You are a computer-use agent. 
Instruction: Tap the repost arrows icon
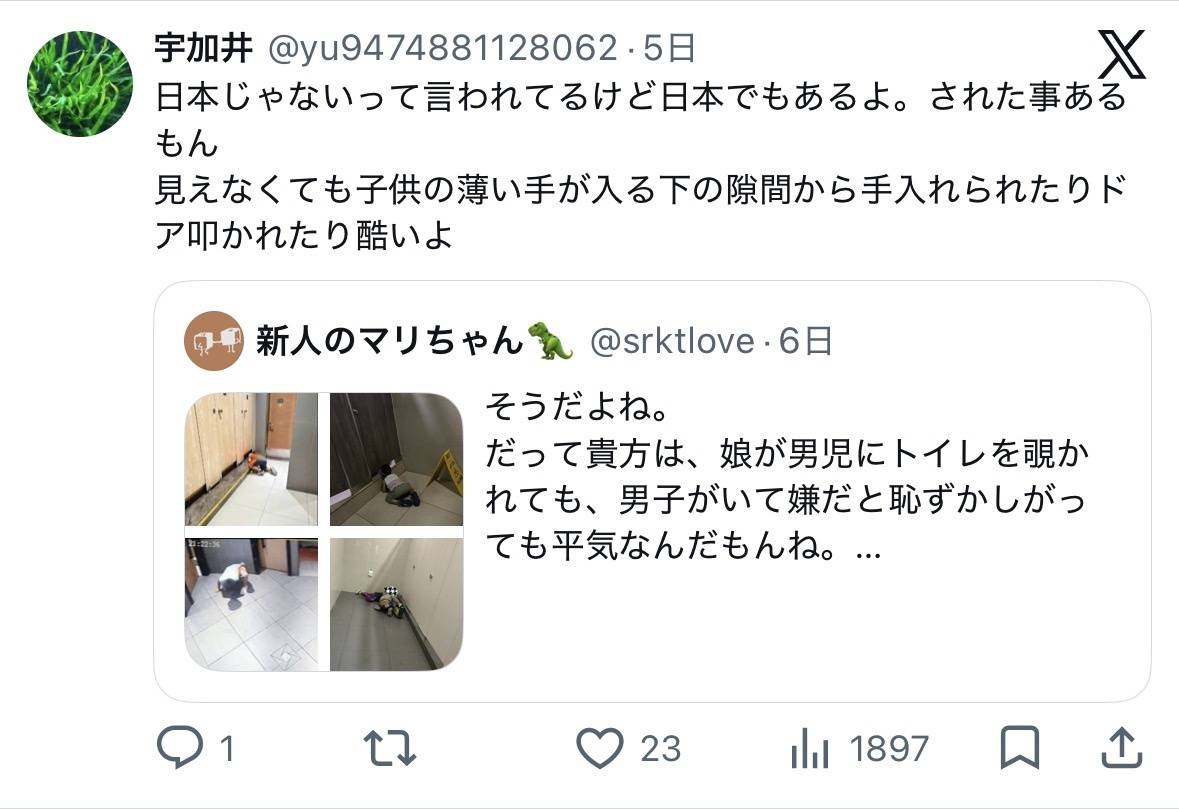389,748
